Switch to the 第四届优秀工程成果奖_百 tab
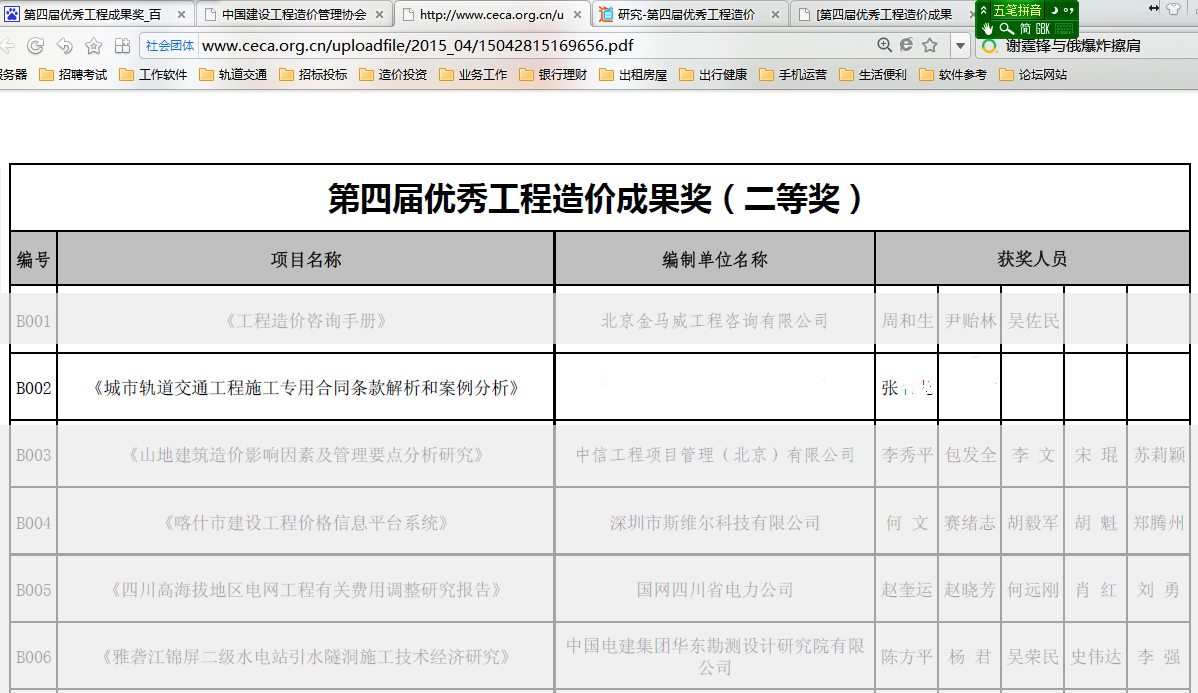 pos(92,14)
